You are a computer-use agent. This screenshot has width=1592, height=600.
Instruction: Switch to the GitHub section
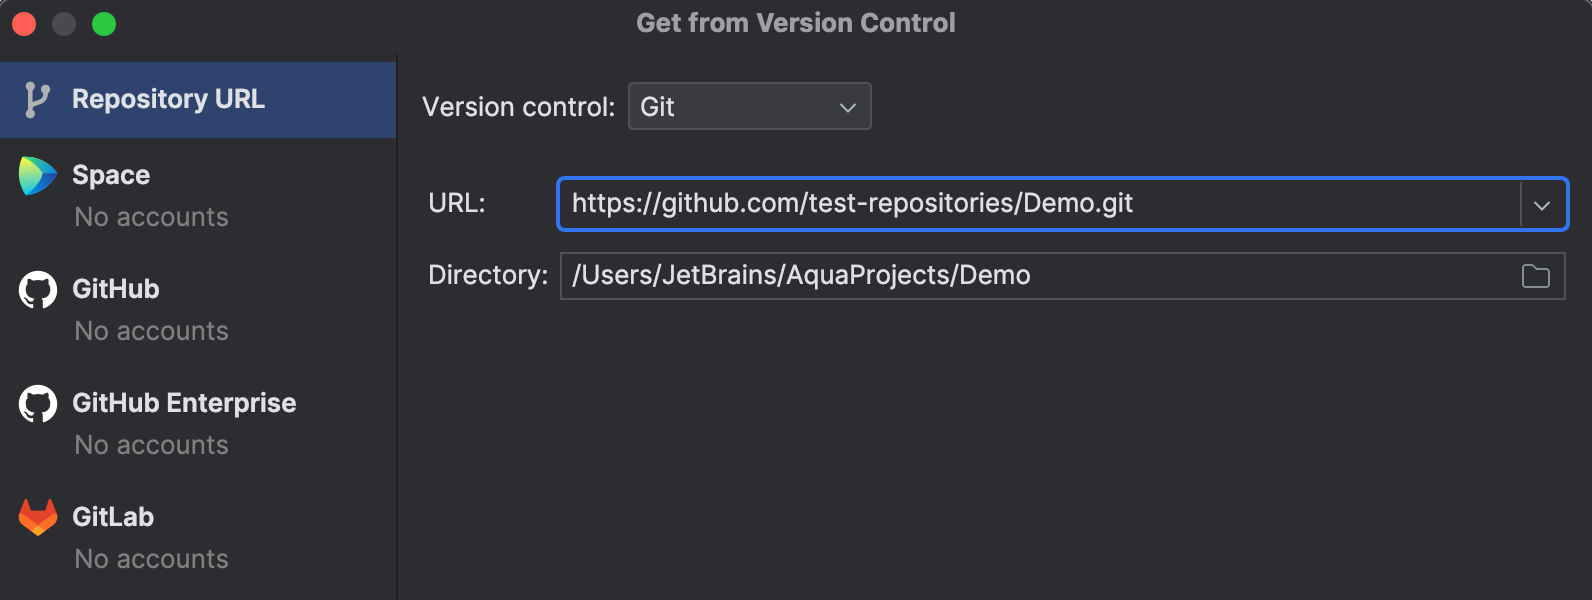click(198, 309)
